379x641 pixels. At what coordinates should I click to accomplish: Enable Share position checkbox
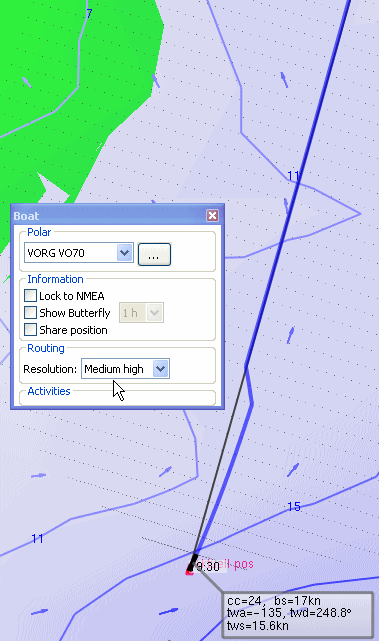coord(30,329)
